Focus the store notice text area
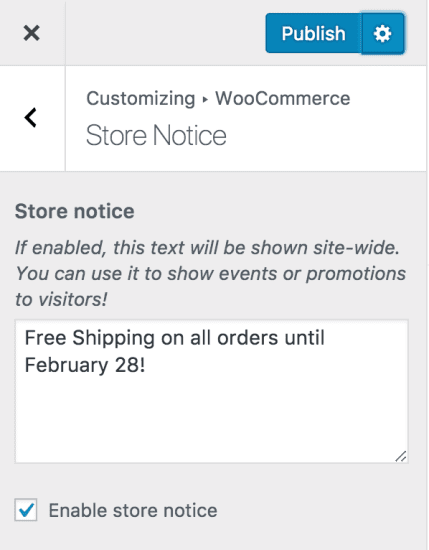The image size is (429, 550). click(212, 391)
